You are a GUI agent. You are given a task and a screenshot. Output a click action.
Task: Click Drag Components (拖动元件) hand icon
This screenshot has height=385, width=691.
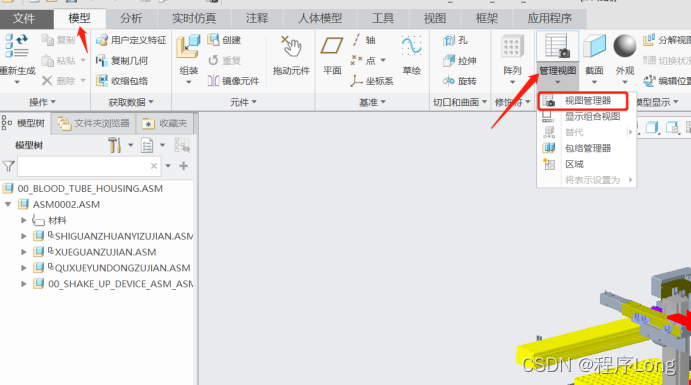click(291, 47)
